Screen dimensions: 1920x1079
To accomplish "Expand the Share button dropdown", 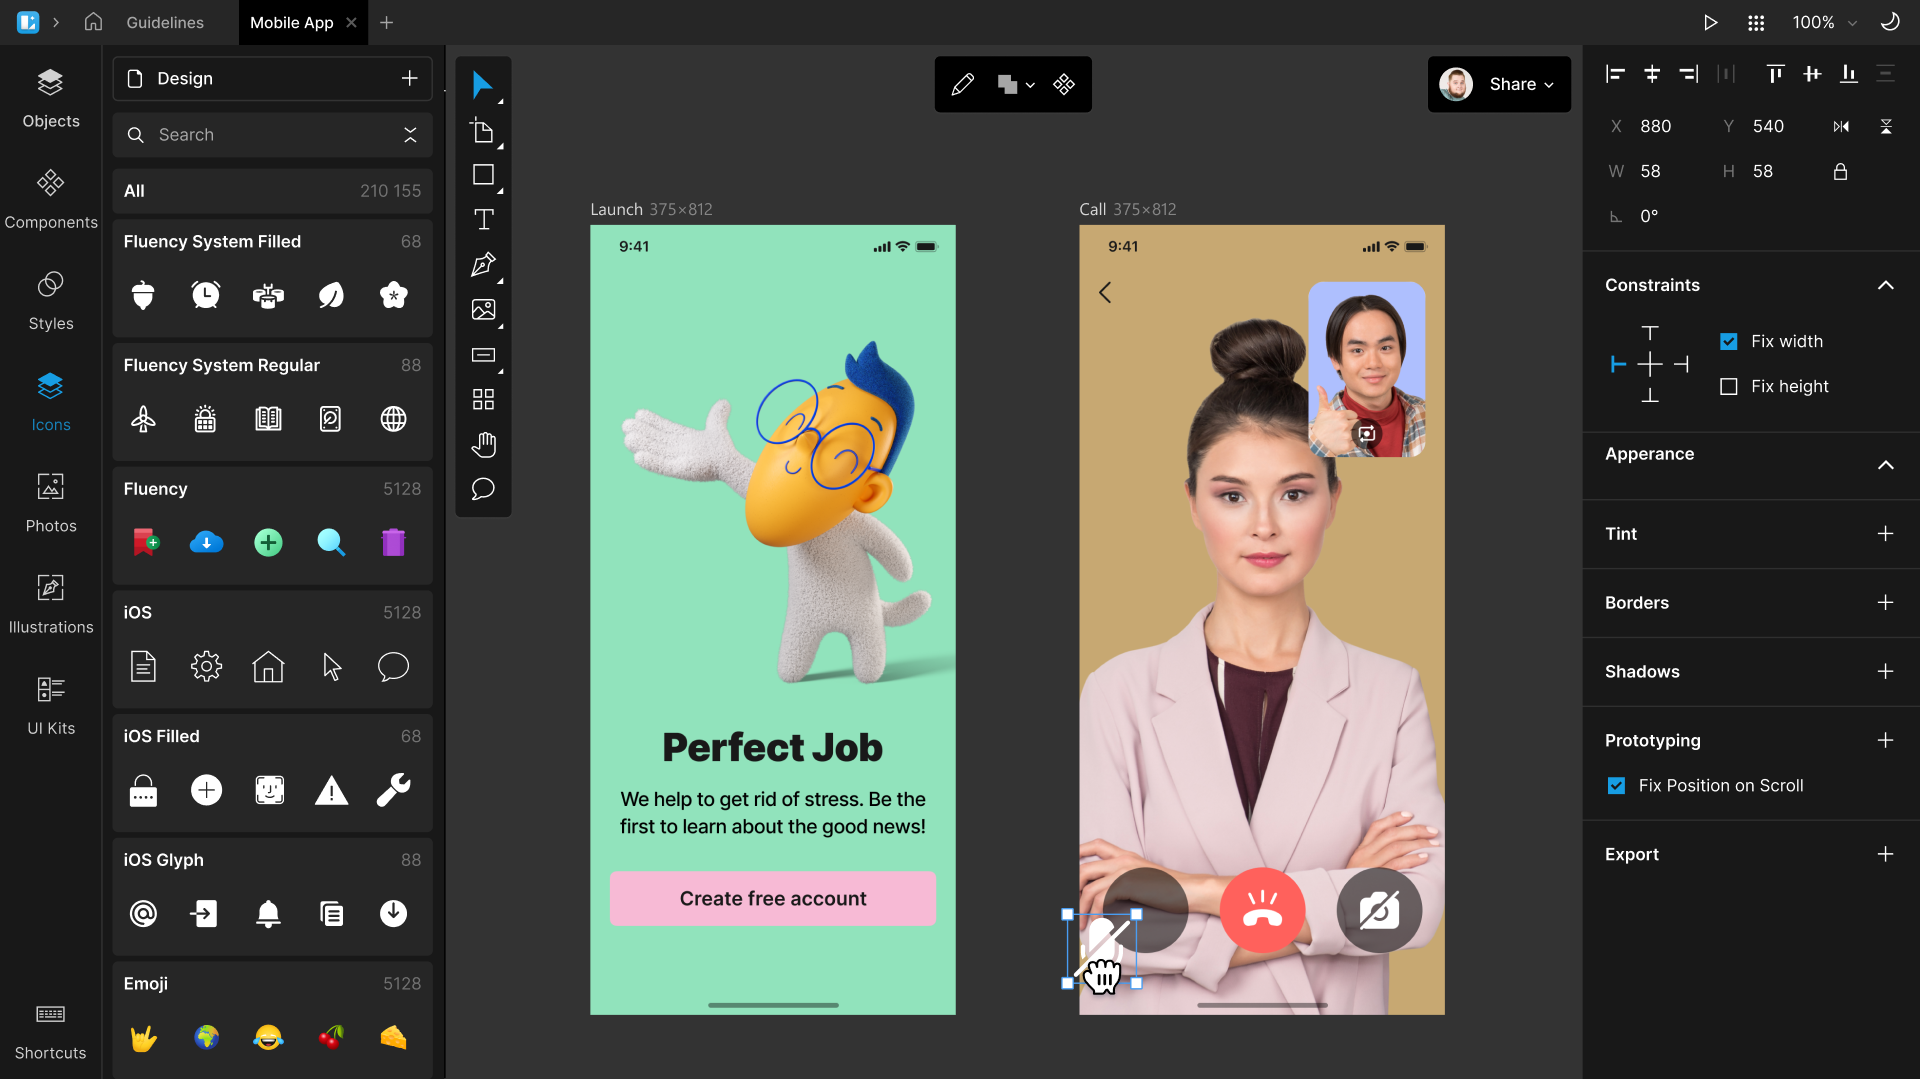I will (1547, 84).
